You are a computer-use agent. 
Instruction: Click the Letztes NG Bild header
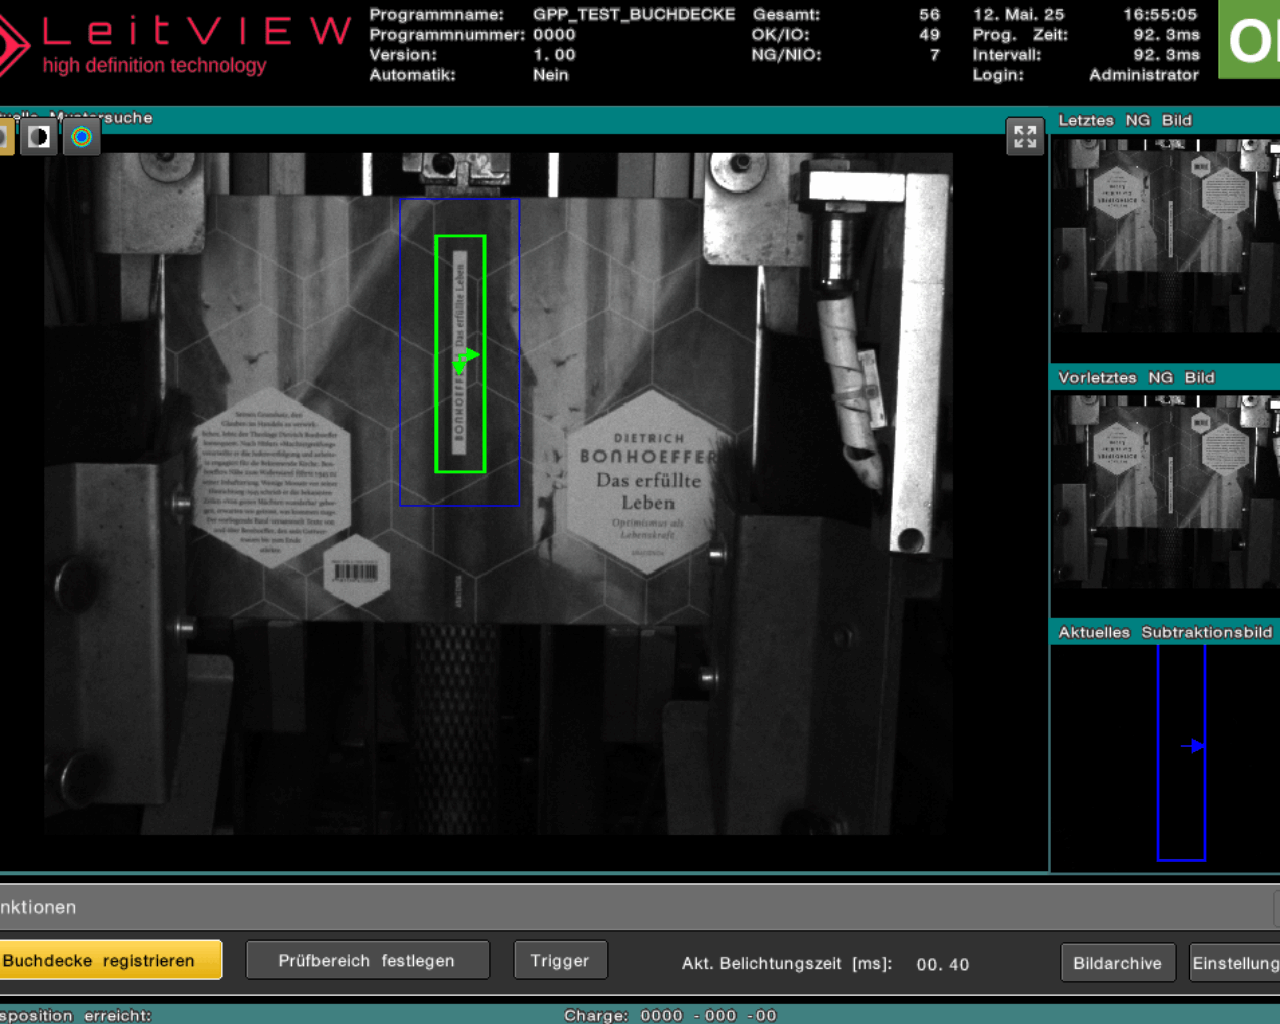[1126, 120]
